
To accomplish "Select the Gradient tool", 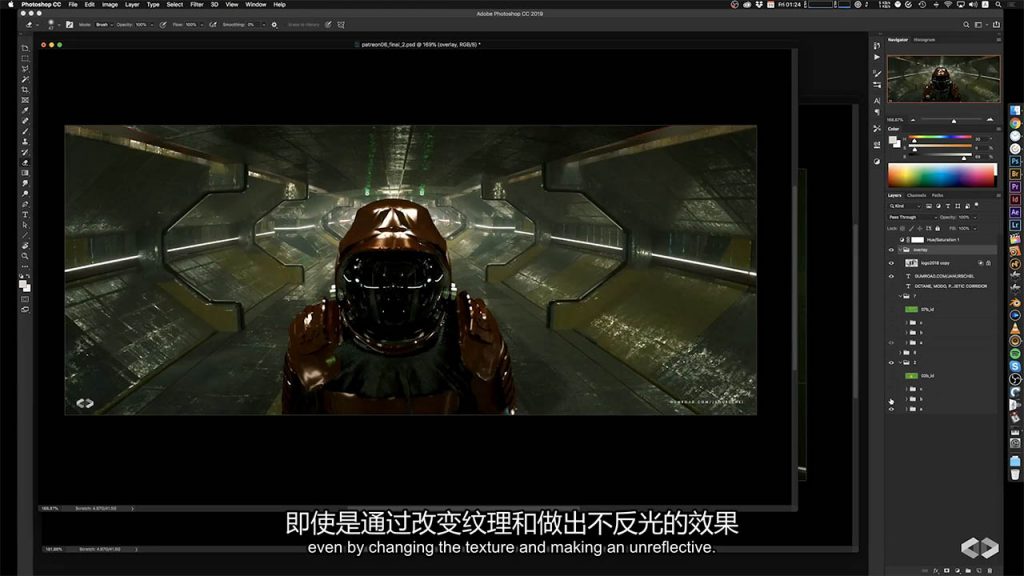I will click(25, 173).
